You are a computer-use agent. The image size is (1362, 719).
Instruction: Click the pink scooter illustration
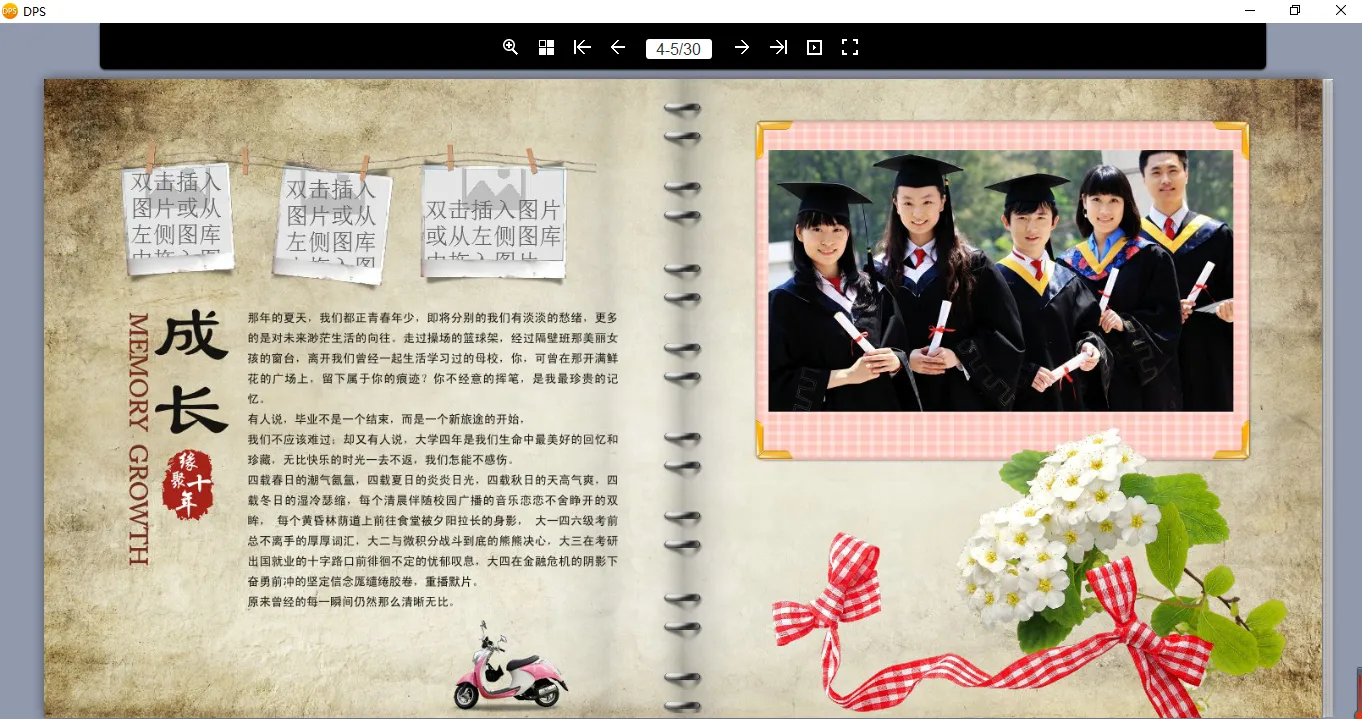click(510, 667)
